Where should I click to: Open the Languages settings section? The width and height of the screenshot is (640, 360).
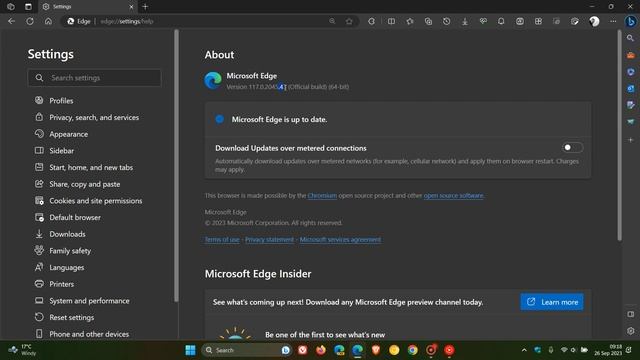tap(67, 267)
